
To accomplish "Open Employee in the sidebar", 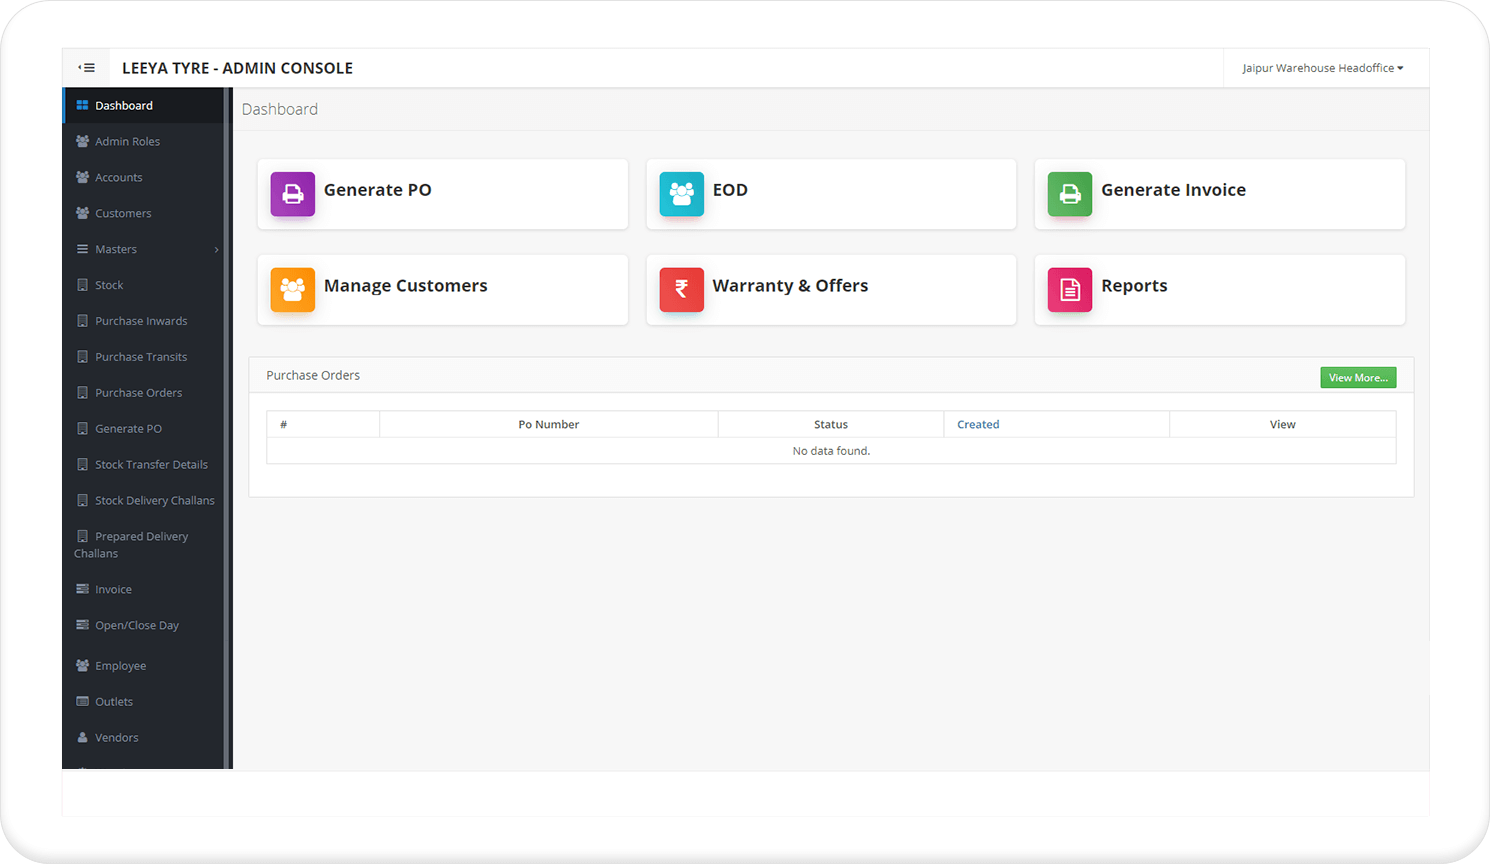I will point(144,665).
